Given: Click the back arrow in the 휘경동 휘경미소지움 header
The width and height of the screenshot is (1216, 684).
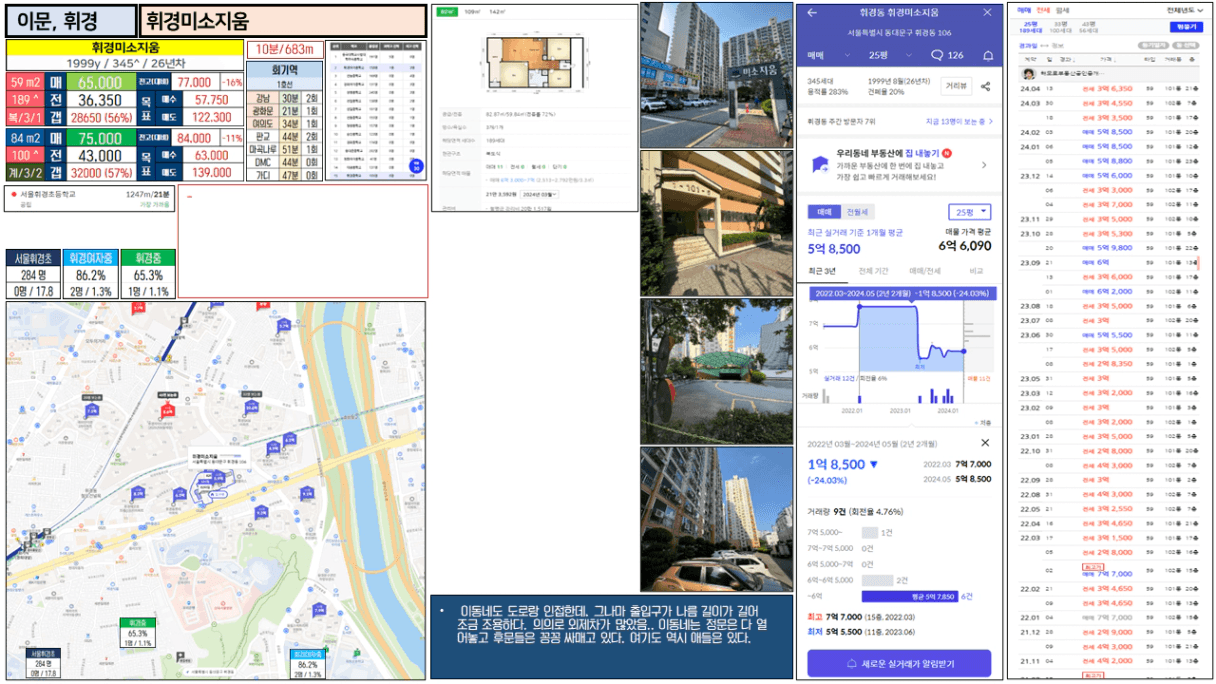Looking at the screenshot, I should click(812, 13).
